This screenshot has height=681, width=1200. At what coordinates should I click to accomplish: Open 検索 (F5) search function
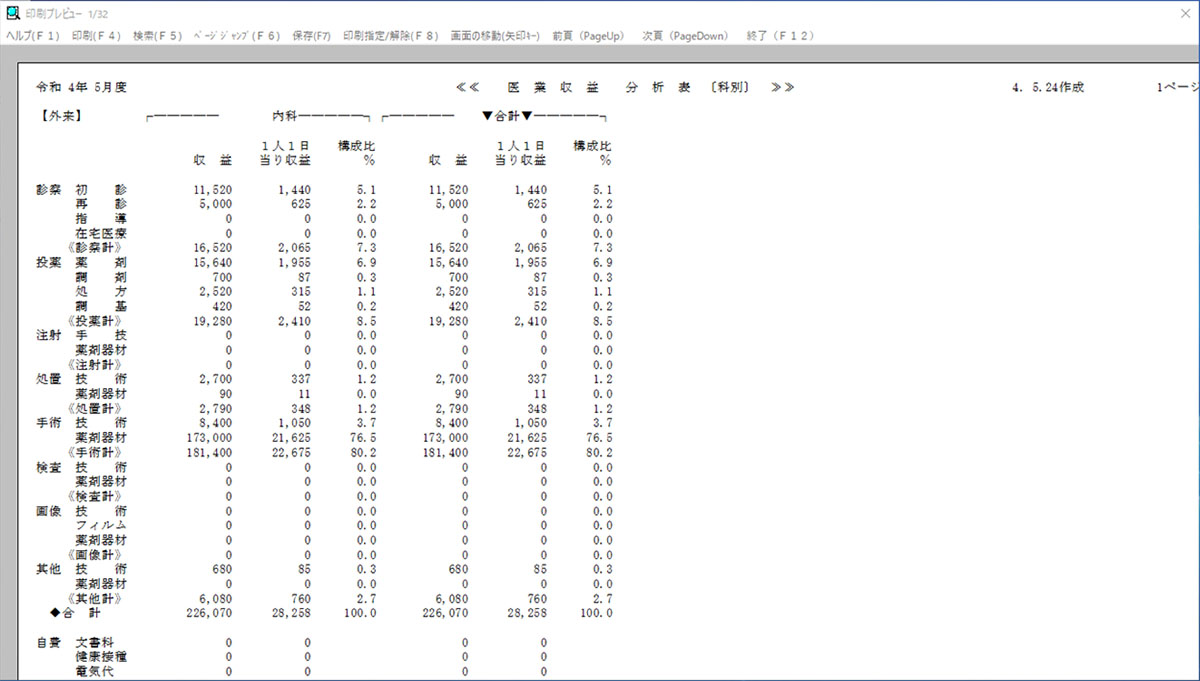(158, 36)
